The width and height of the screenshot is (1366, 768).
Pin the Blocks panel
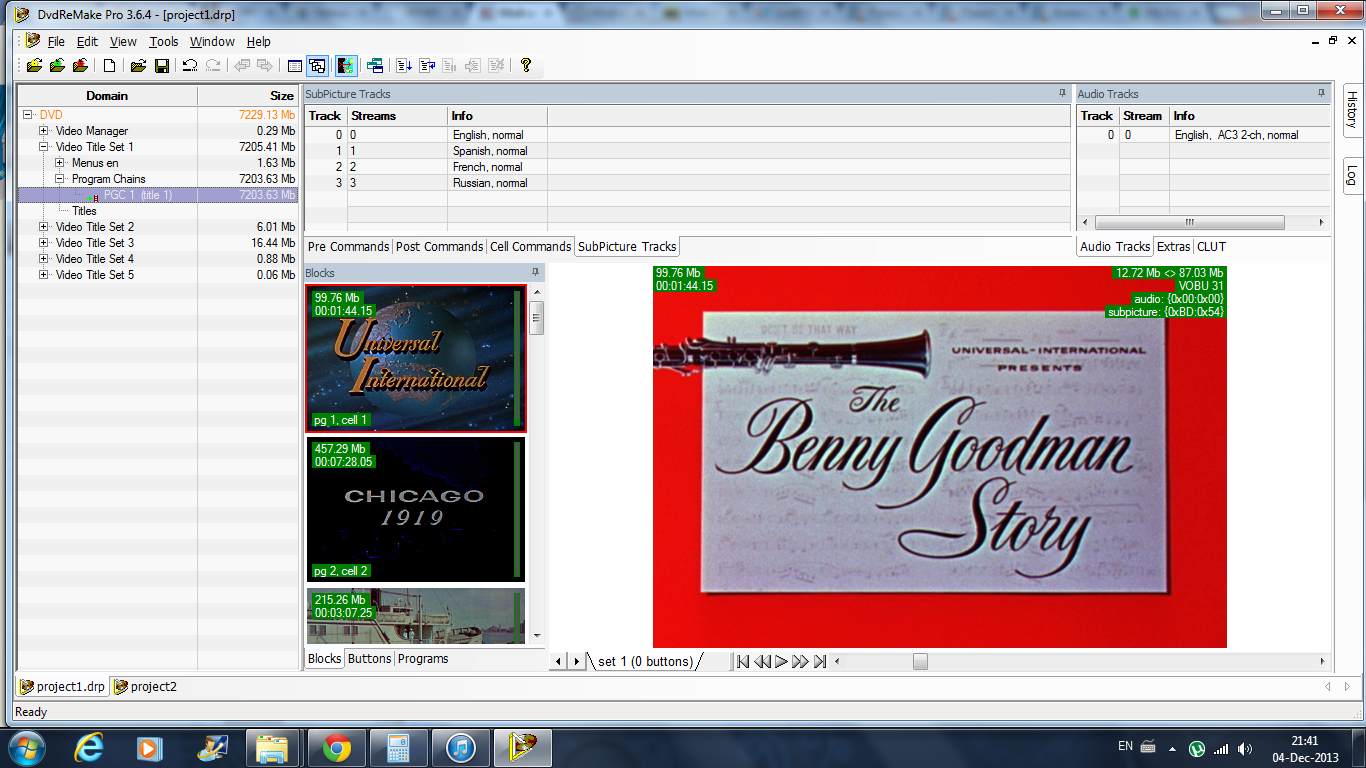pos(536,272)
